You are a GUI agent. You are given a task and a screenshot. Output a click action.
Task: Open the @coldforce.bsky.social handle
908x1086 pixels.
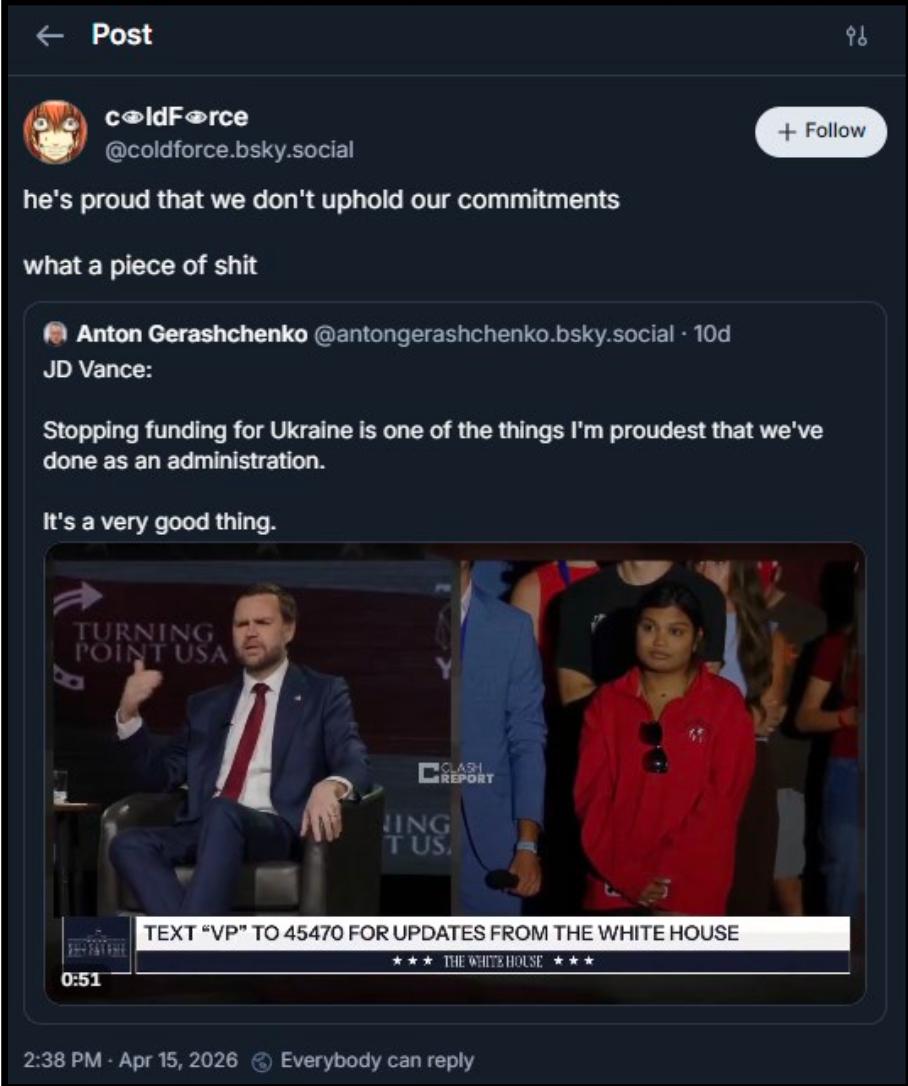(229, 150)
